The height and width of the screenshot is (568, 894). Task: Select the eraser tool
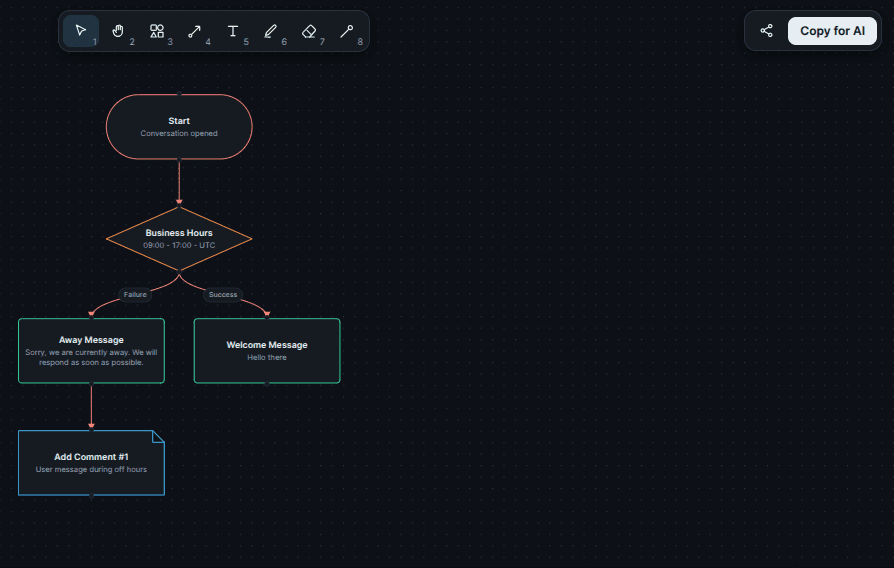point(309,31)
